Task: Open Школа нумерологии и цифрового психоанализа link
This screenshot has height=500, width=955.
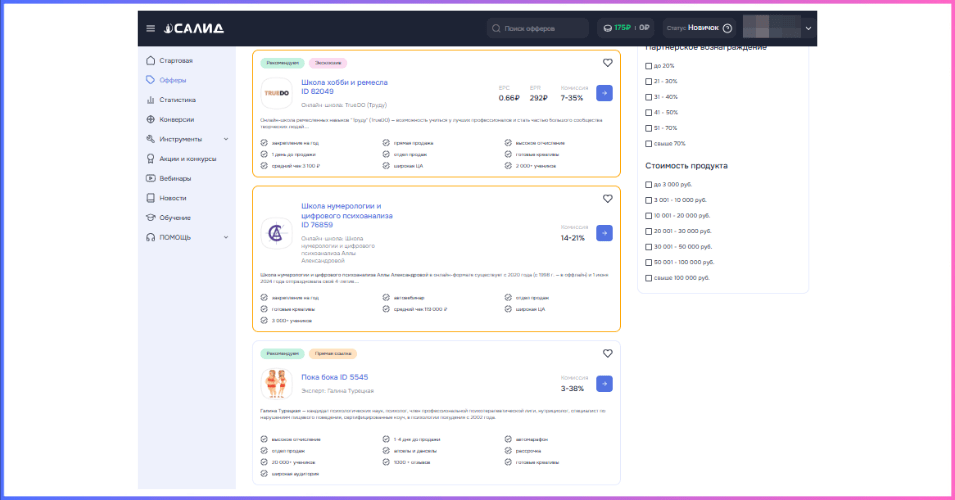Action: click(347, 216)
